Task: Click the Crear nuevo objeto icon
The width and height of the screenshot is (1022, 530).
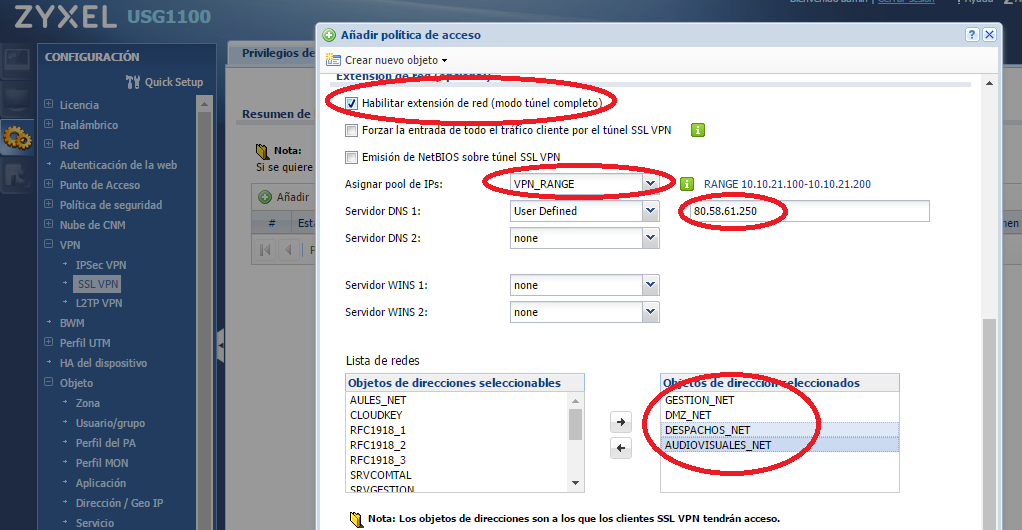Action: click(x=333, y=60)
